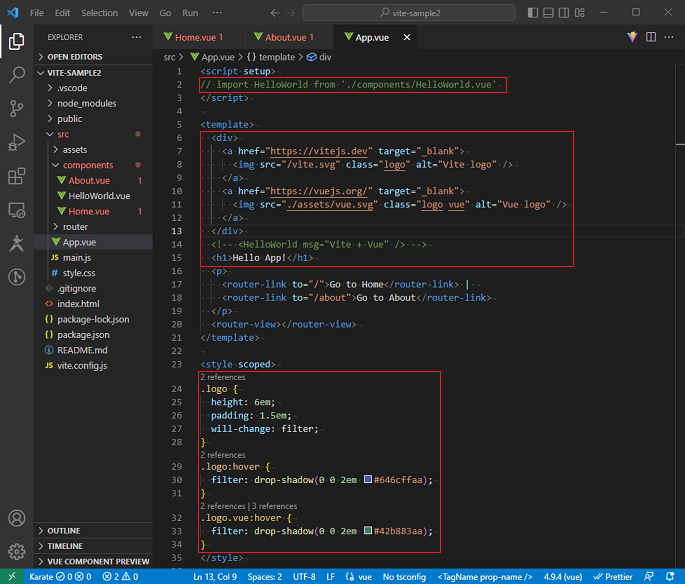Open the View menu

point(138,13)
